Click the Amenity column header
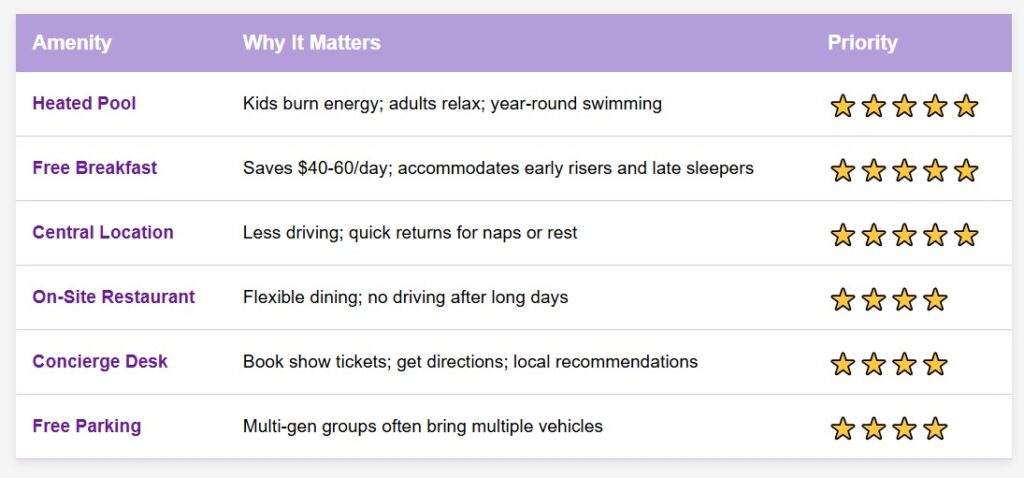The image size is (1024, 478). click(x=72, y=43)
